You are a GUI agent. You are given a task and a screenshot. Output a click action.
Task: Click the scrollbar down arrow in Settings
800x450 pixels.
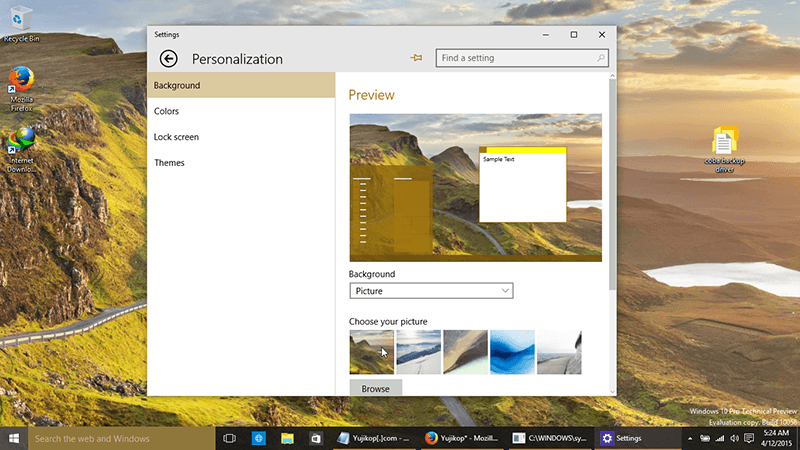pyautogui.click(x=612, y=392)
